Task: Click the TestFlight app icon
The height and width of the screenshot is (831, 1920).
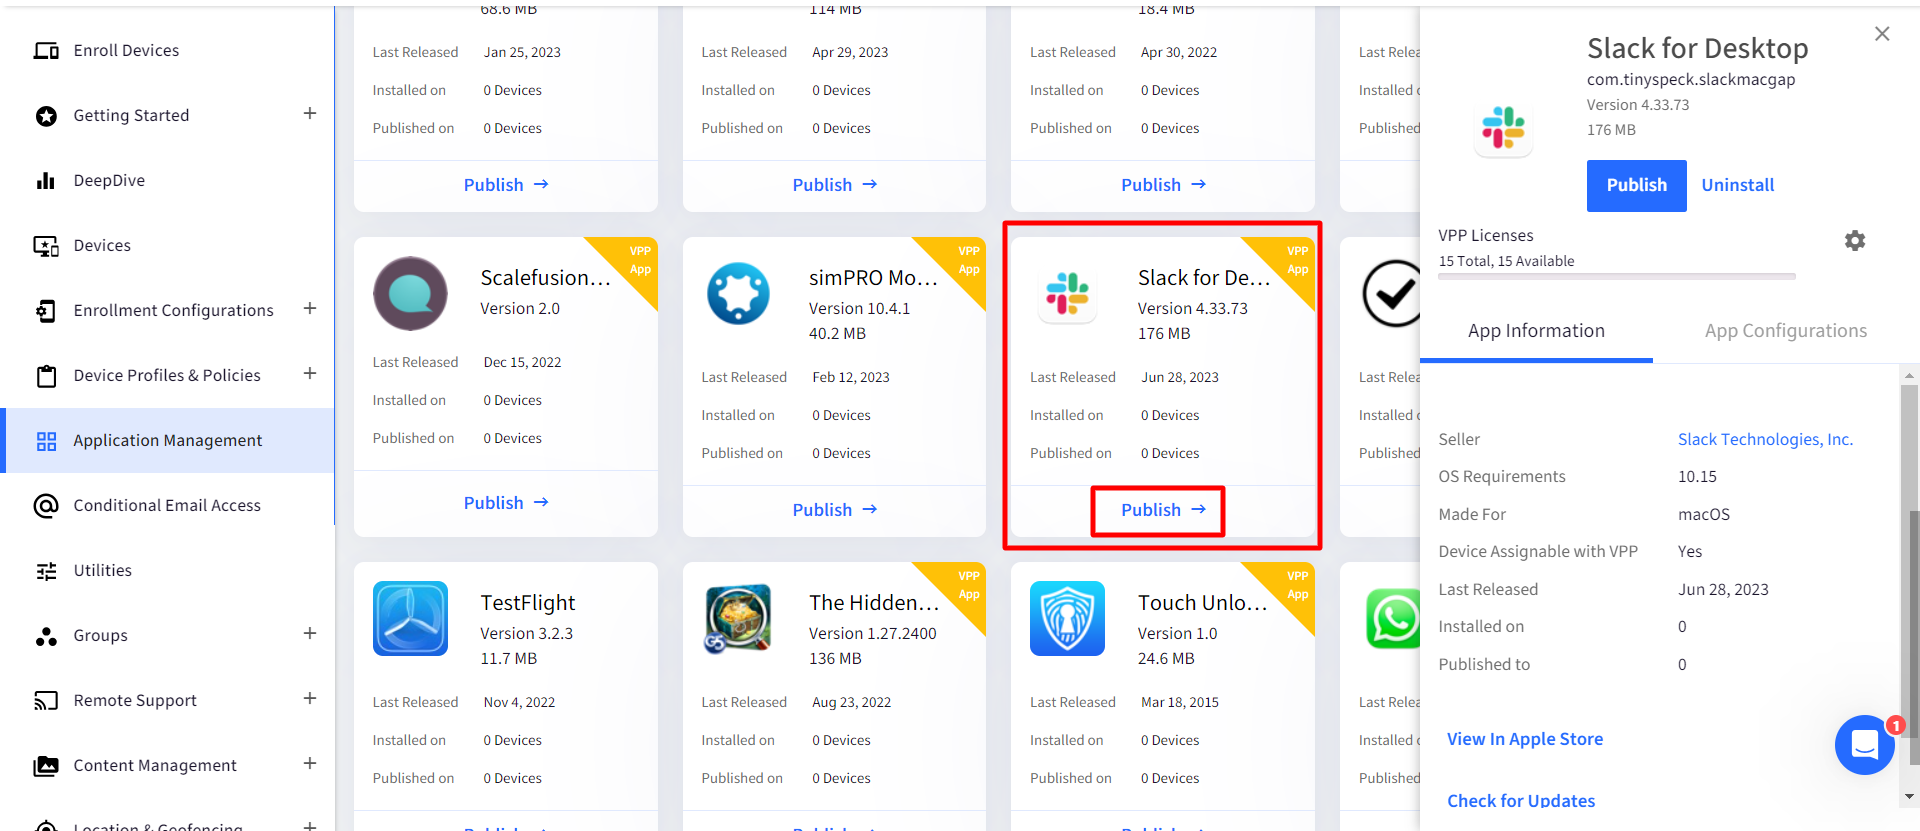Action: pyautogui.click(x=410, y=618)
